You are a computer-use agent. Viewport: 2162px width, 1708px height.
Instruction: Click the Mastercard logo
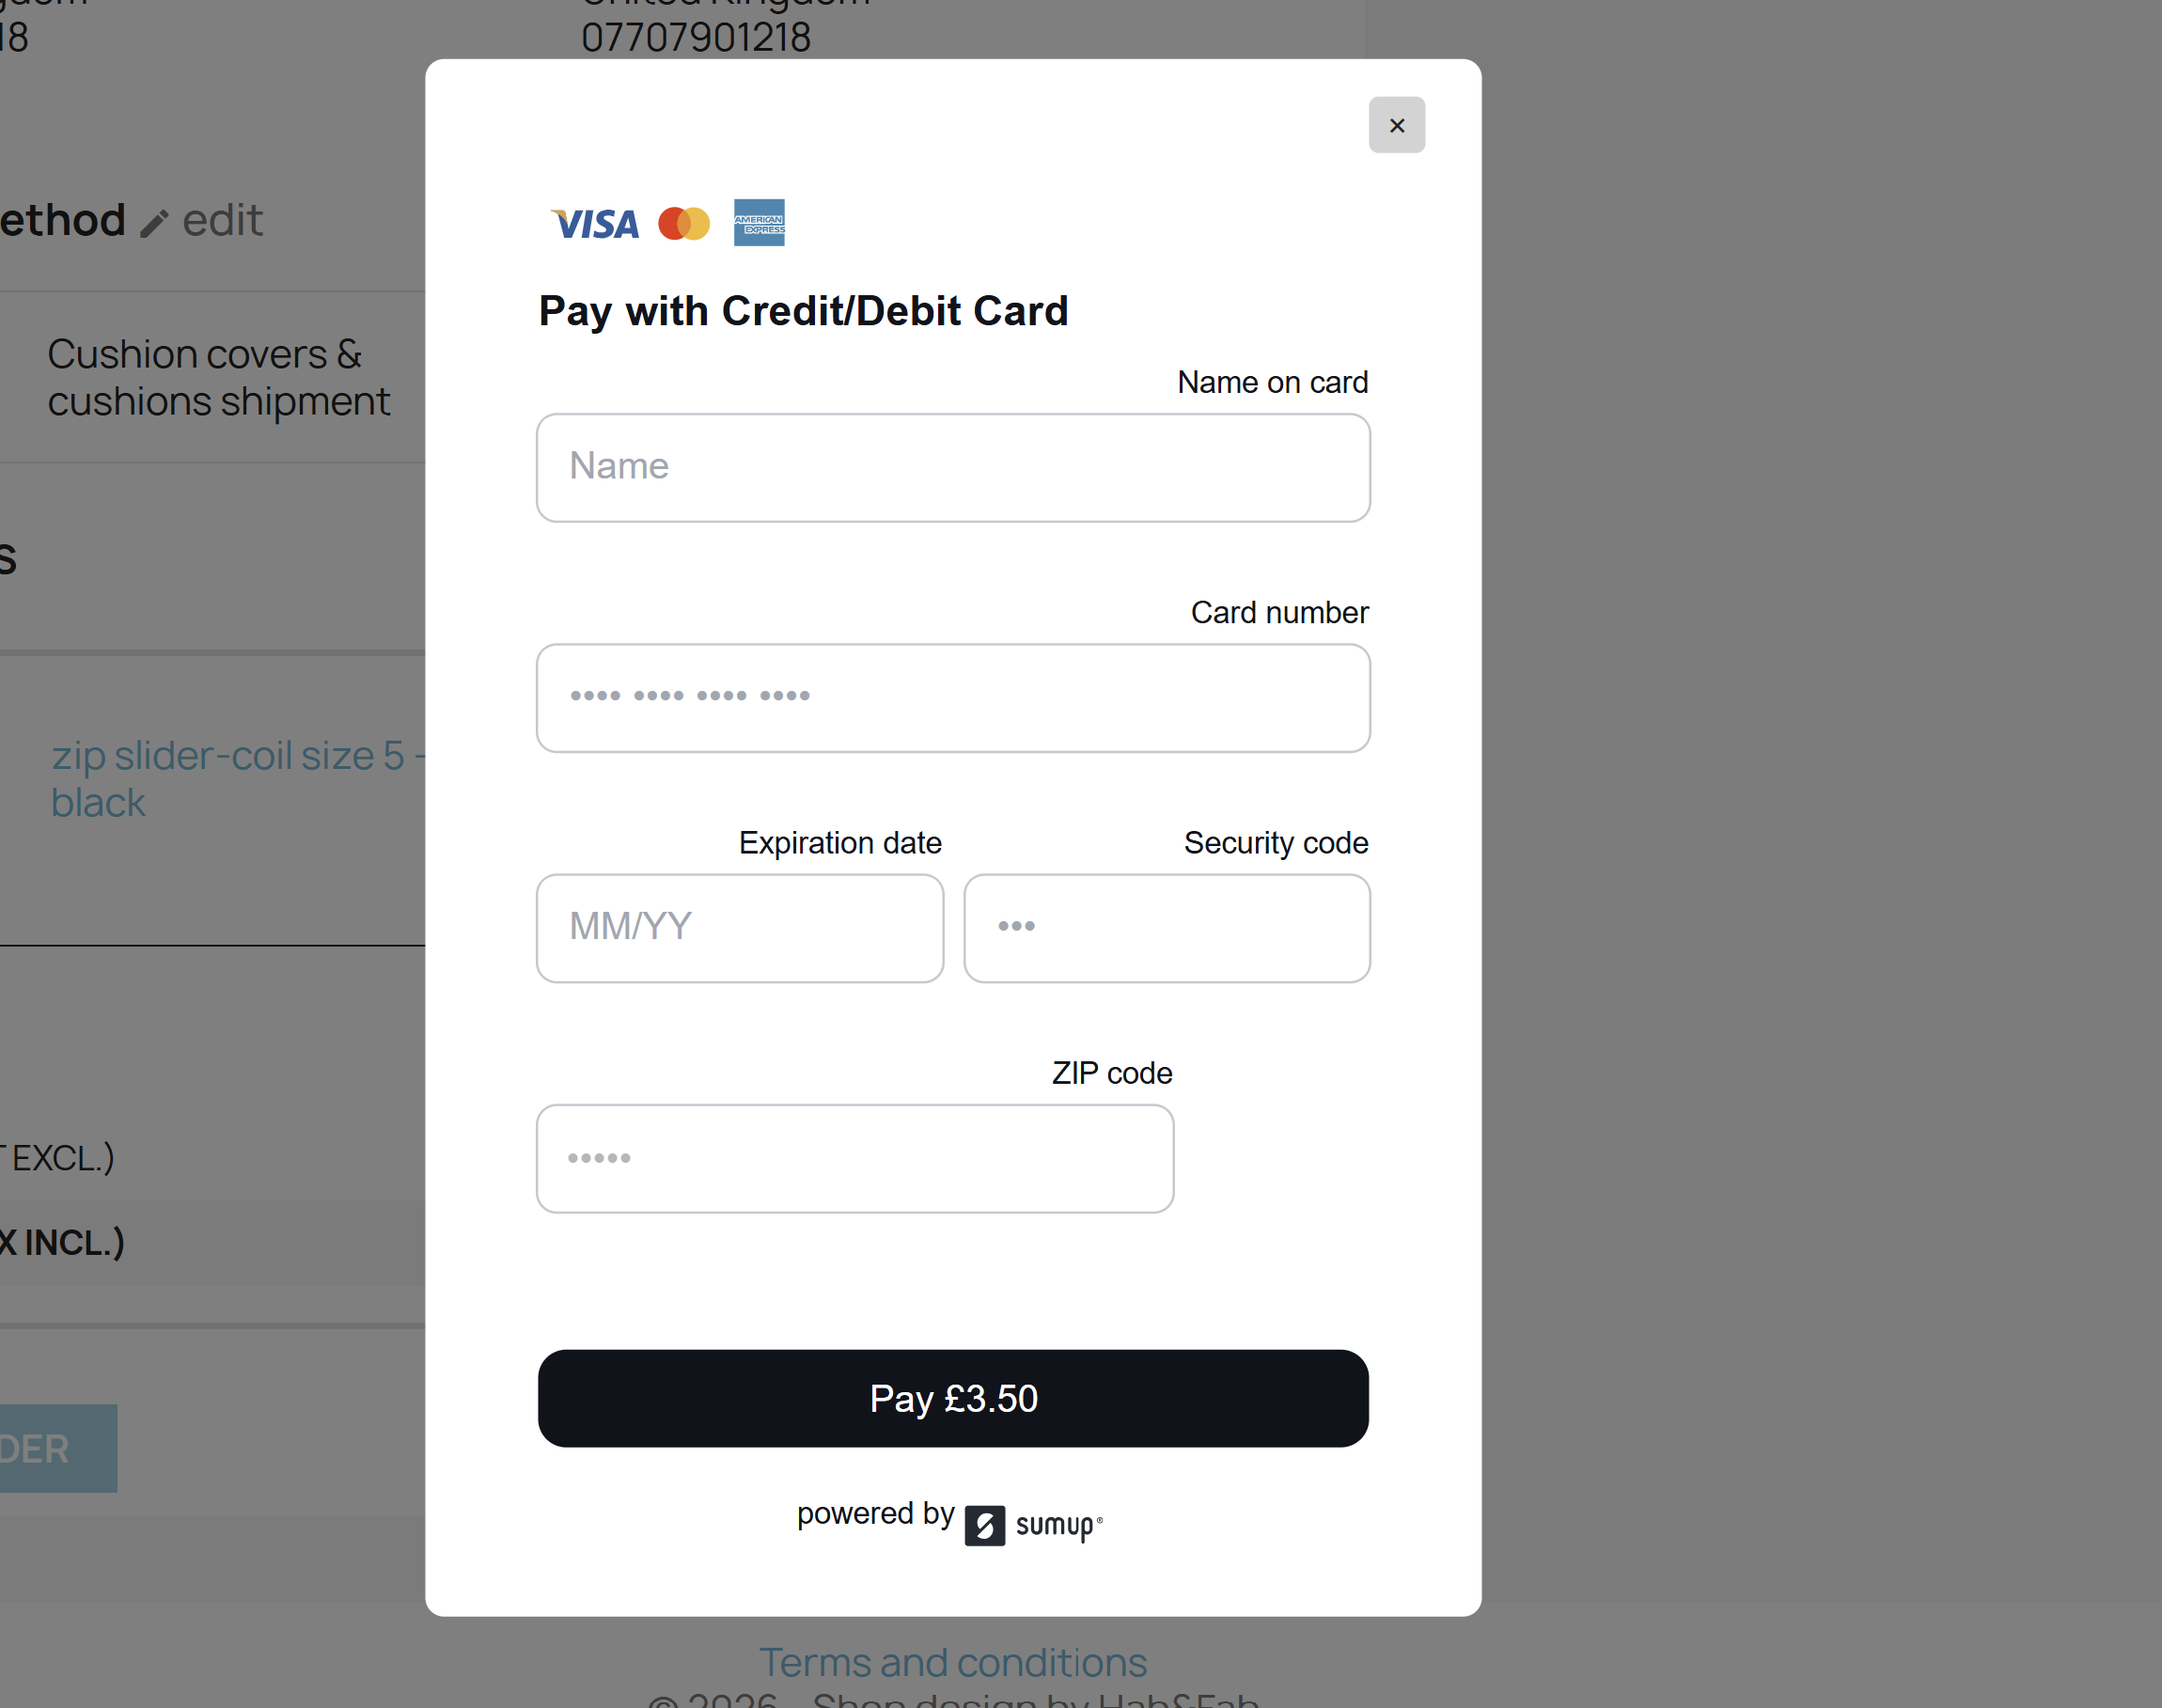pyautogui.click(x=684, y=224)
